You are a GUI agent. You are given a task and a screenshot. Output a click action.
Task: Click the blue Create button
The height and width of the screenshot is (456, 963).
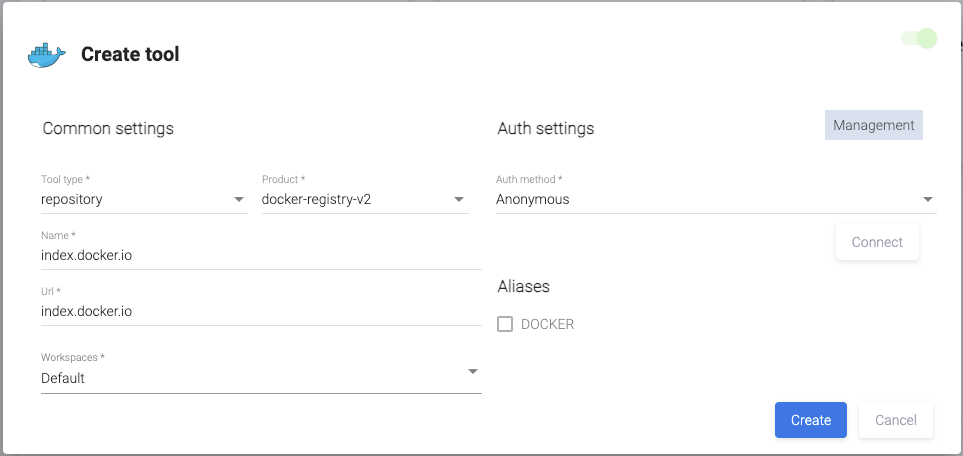click(810, 420)
